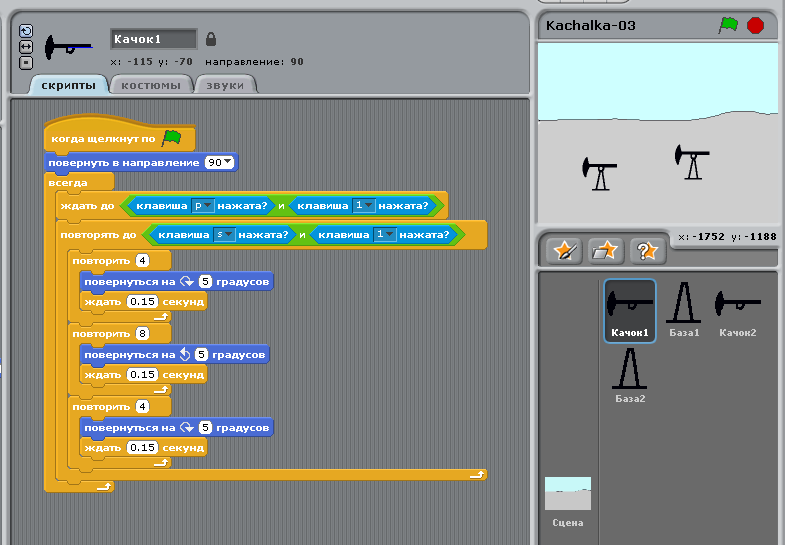Edit repeat count 4 in first повторить block

pyautogui.click(x=142, y=261)
